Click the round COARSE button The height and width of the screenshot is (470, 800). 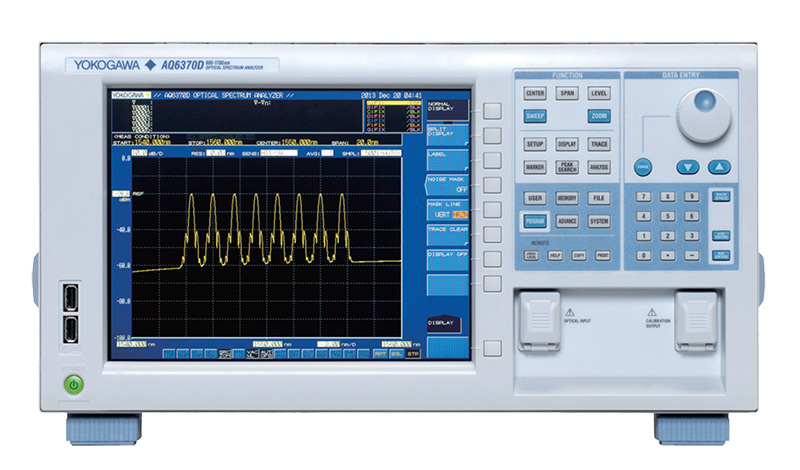(642, 166)
